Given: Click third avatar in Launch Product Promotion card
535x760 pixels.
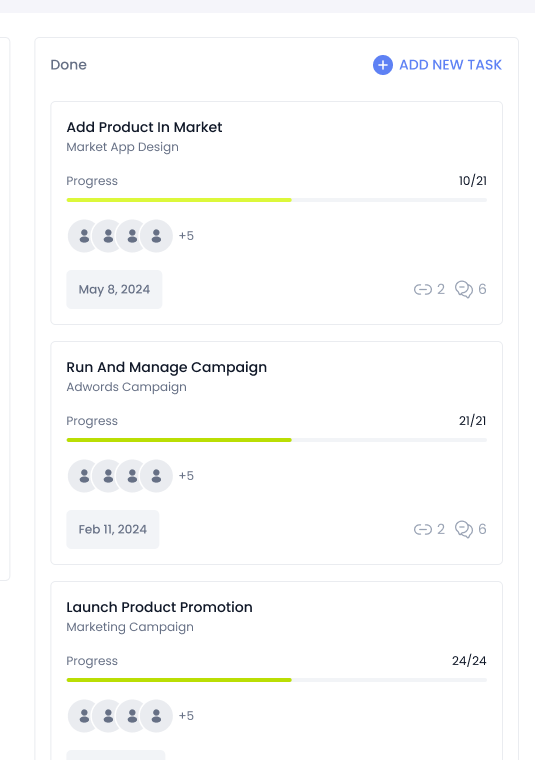Looking at the screenshot, I should [x=132, y=716].
